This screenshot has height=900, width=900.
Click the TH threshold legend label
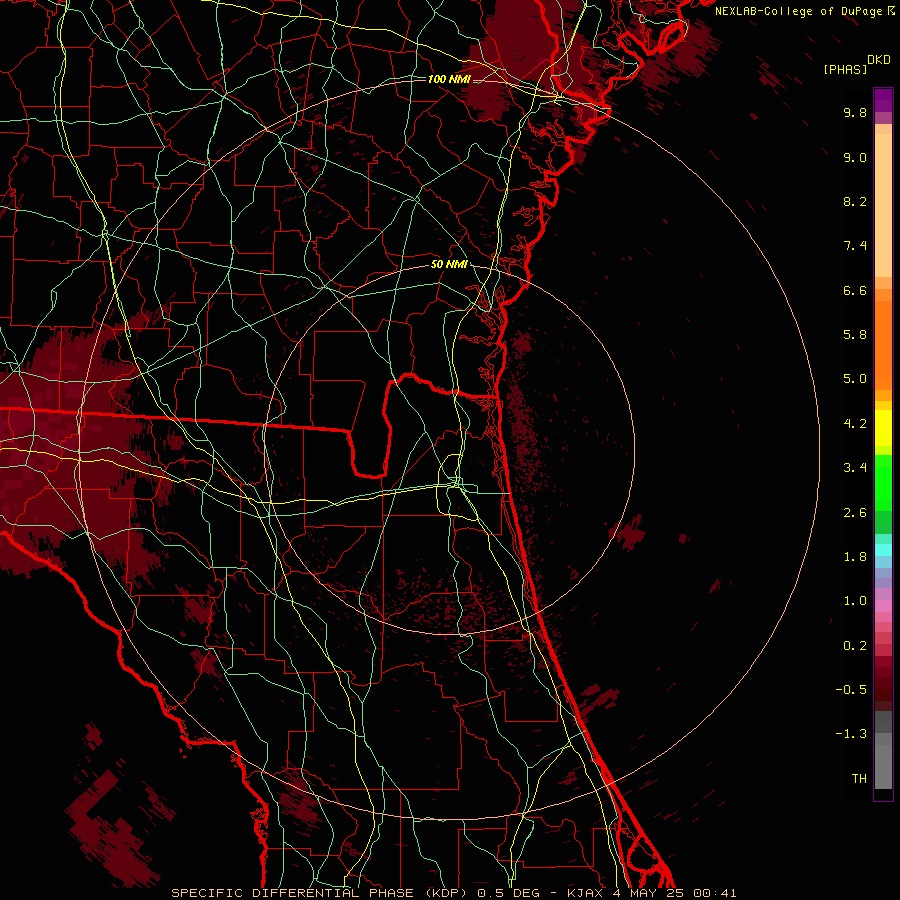pyautogui.click(x=859, y=779)
